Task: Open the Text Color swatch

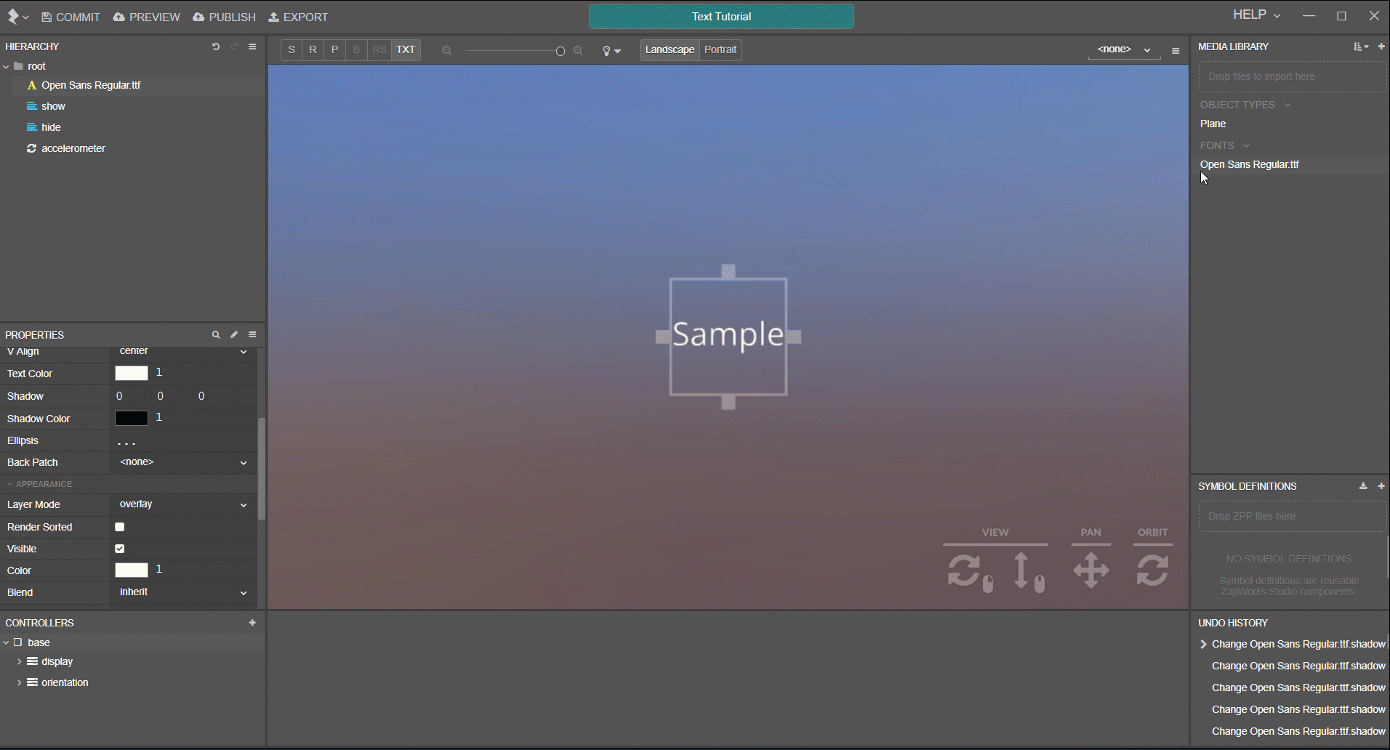Action: pos(131,374)
